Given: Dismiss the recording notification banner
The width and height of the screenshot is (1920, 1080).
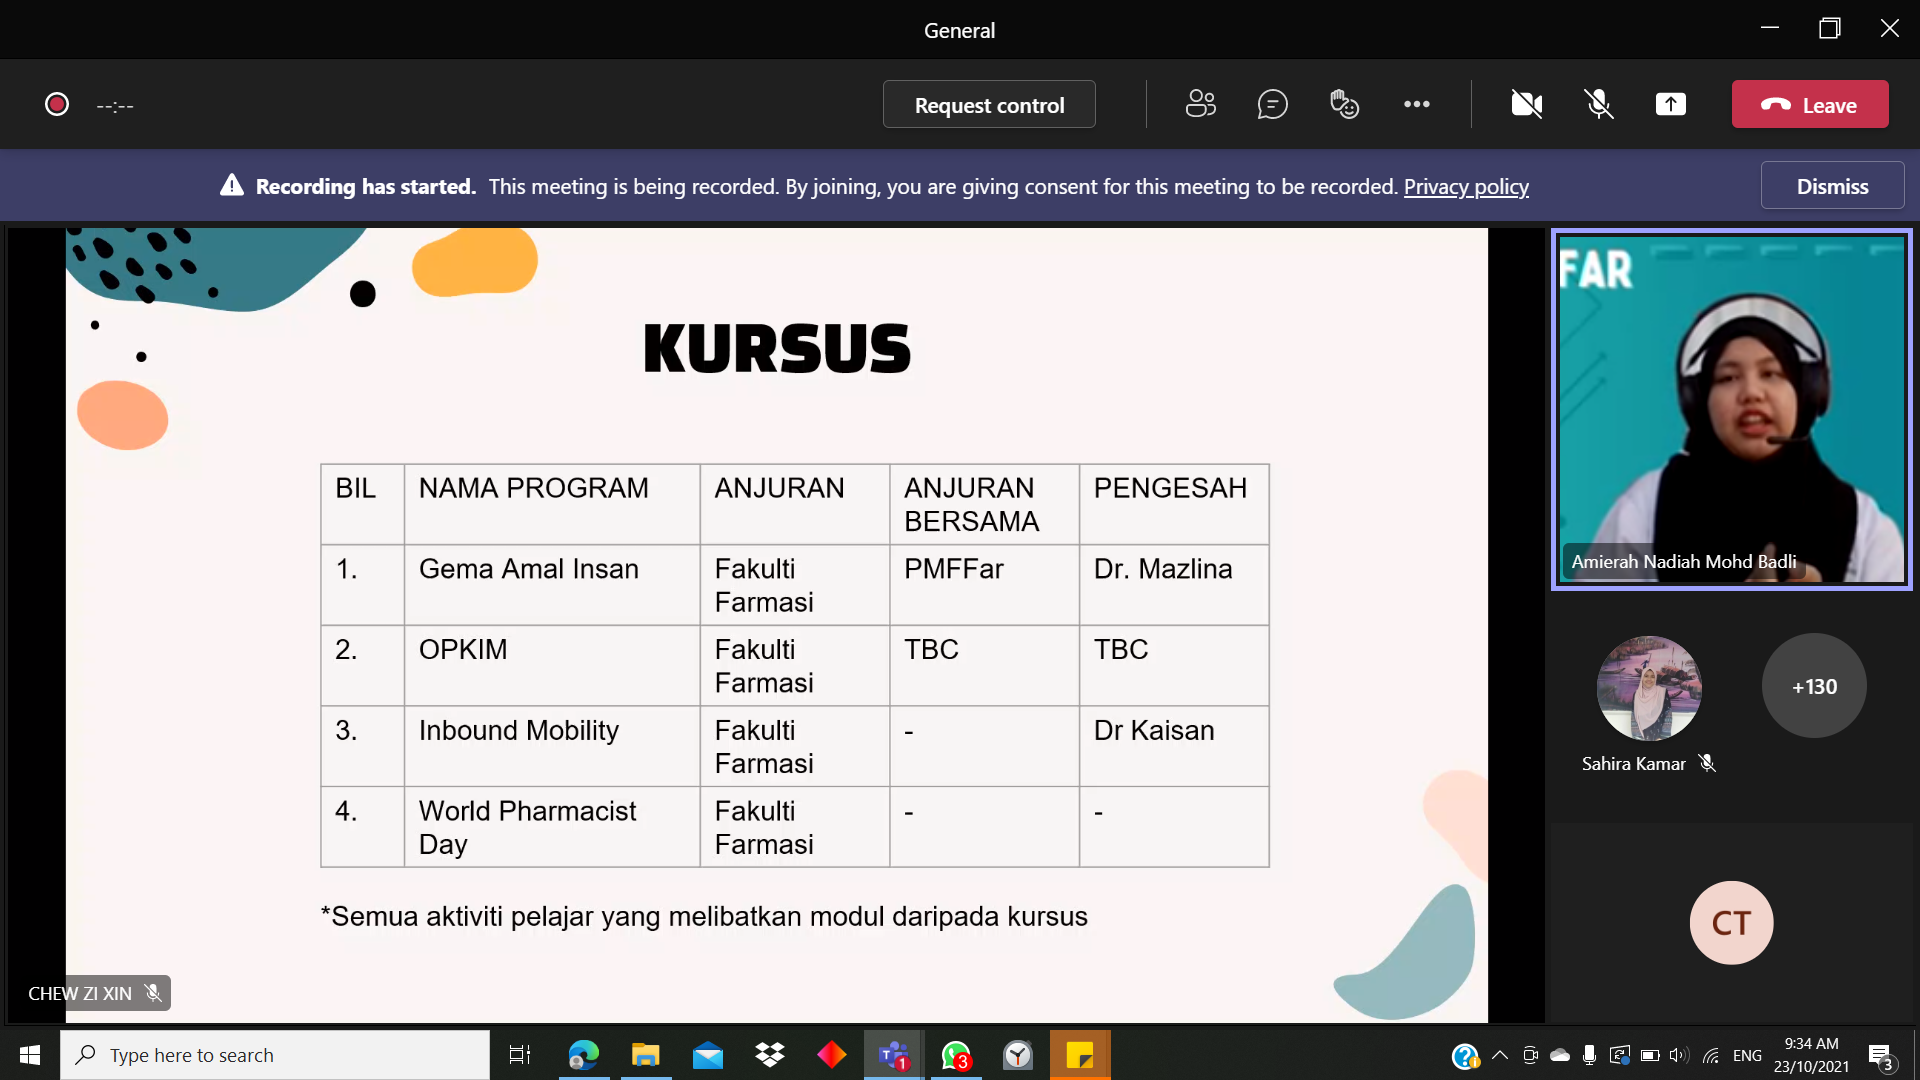Looking at the screenshot, I should pyautogui.click(x=1831, y=186).
